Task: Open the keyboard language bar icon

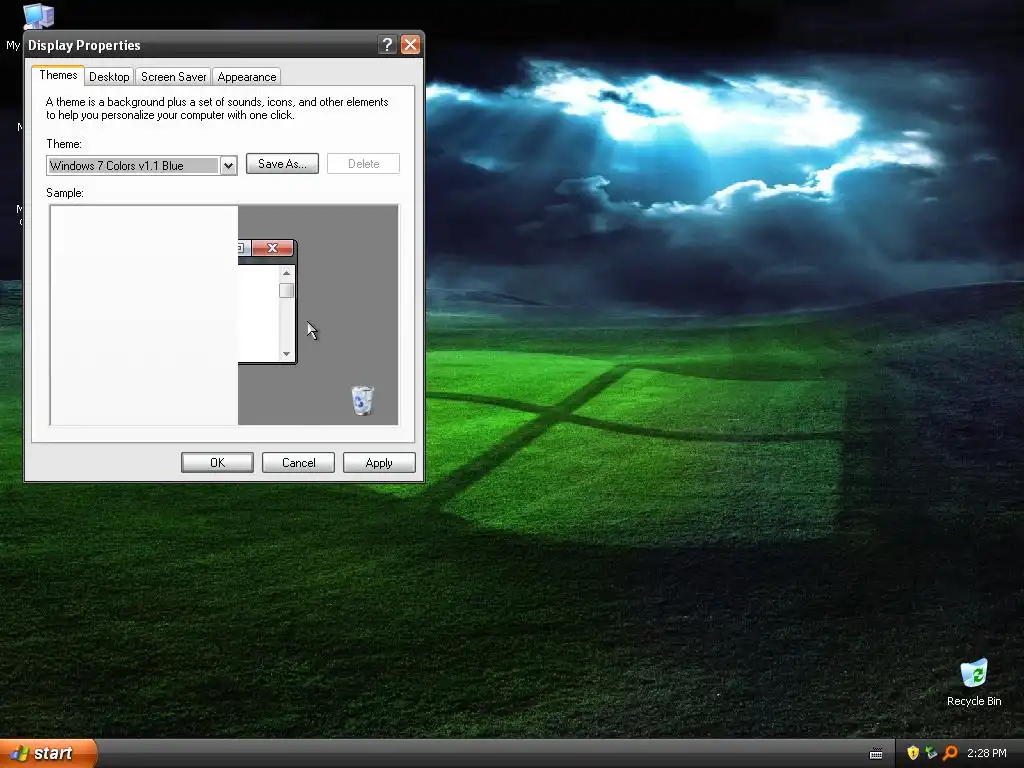Action: tap(876, 754)
